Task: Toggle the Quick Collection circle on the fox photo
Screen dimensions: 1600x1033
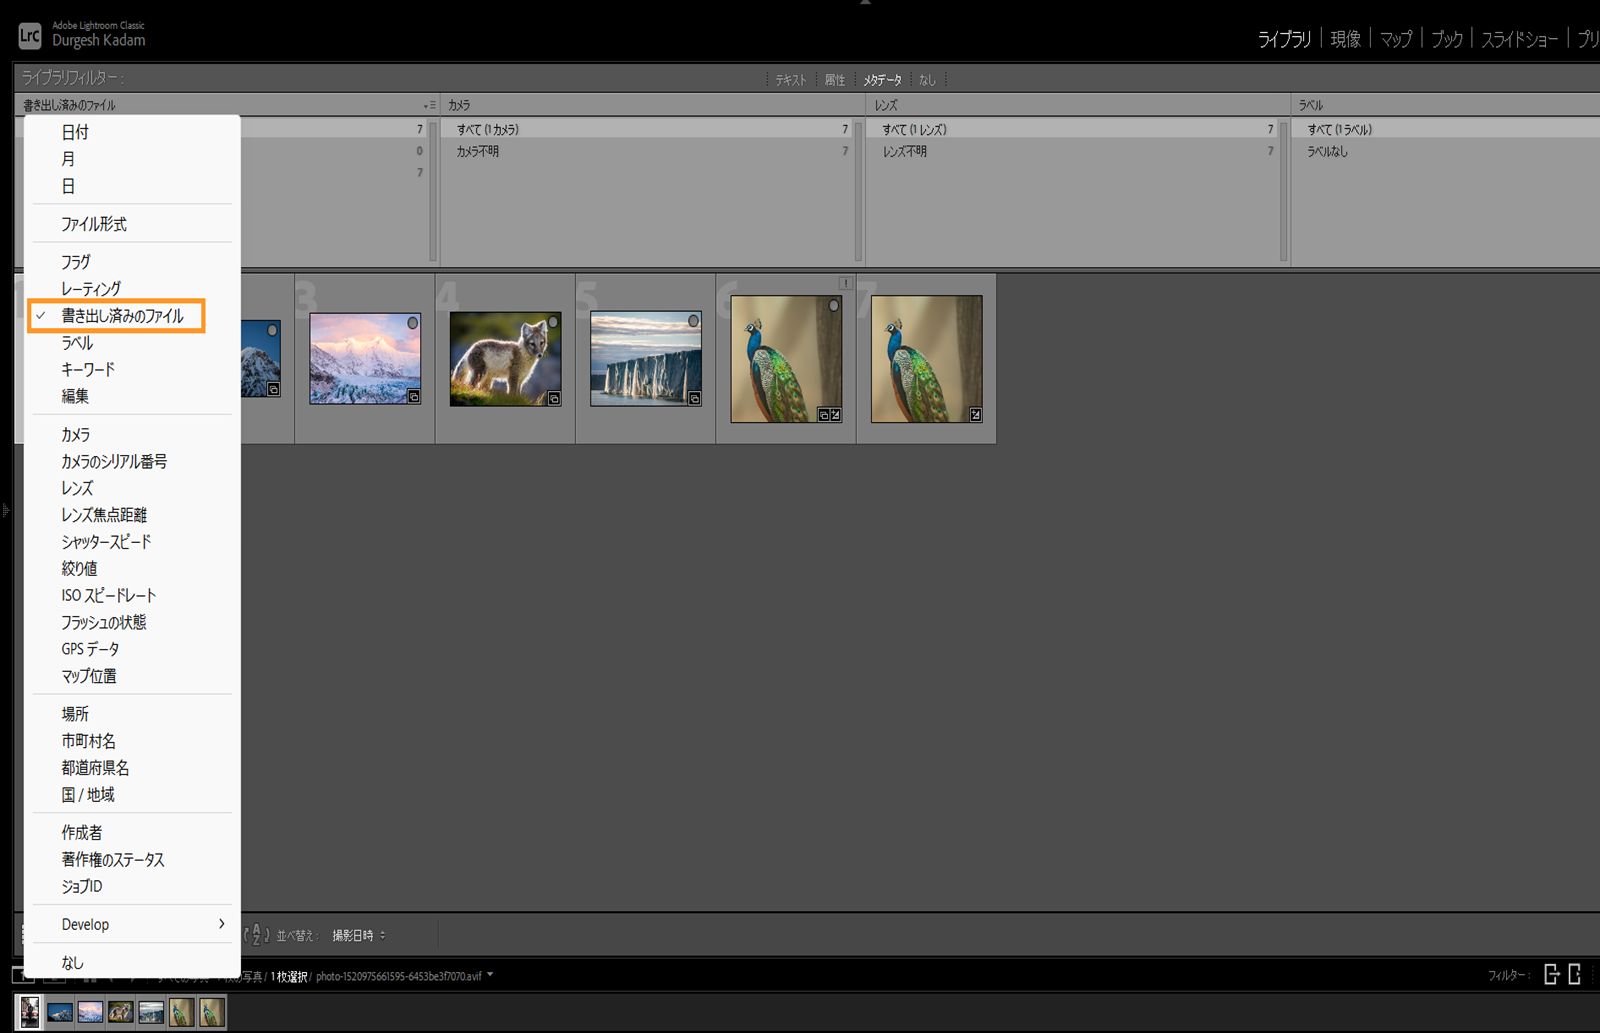Action: pyautogui.click(x=552, y=322)
